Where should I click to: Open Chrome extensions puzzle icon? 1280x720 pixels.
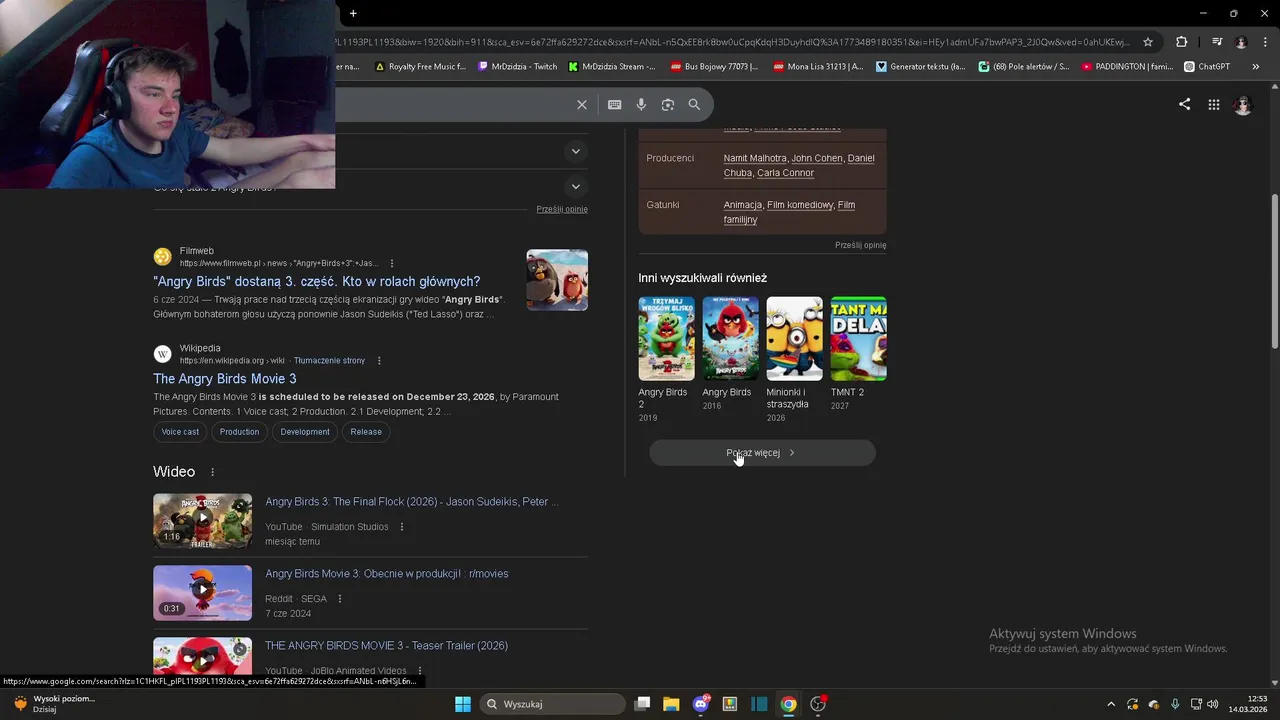[x=1181, y=42]
